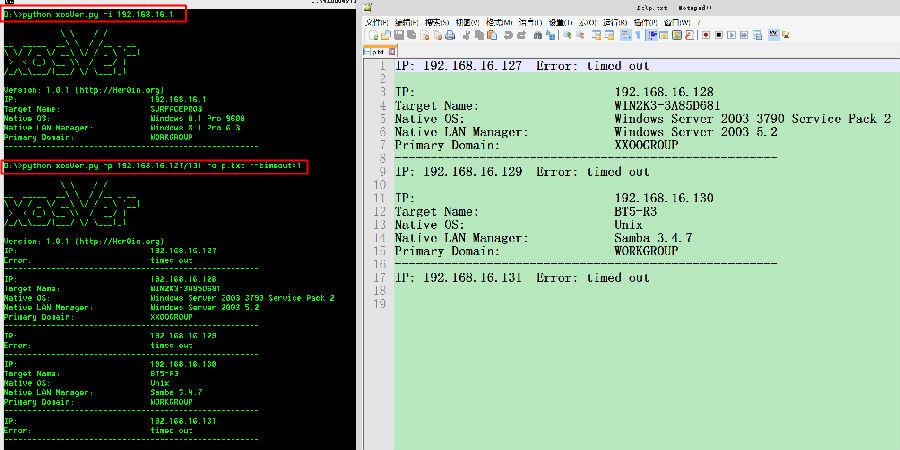Open the question mark help menu

pos(699,21)
